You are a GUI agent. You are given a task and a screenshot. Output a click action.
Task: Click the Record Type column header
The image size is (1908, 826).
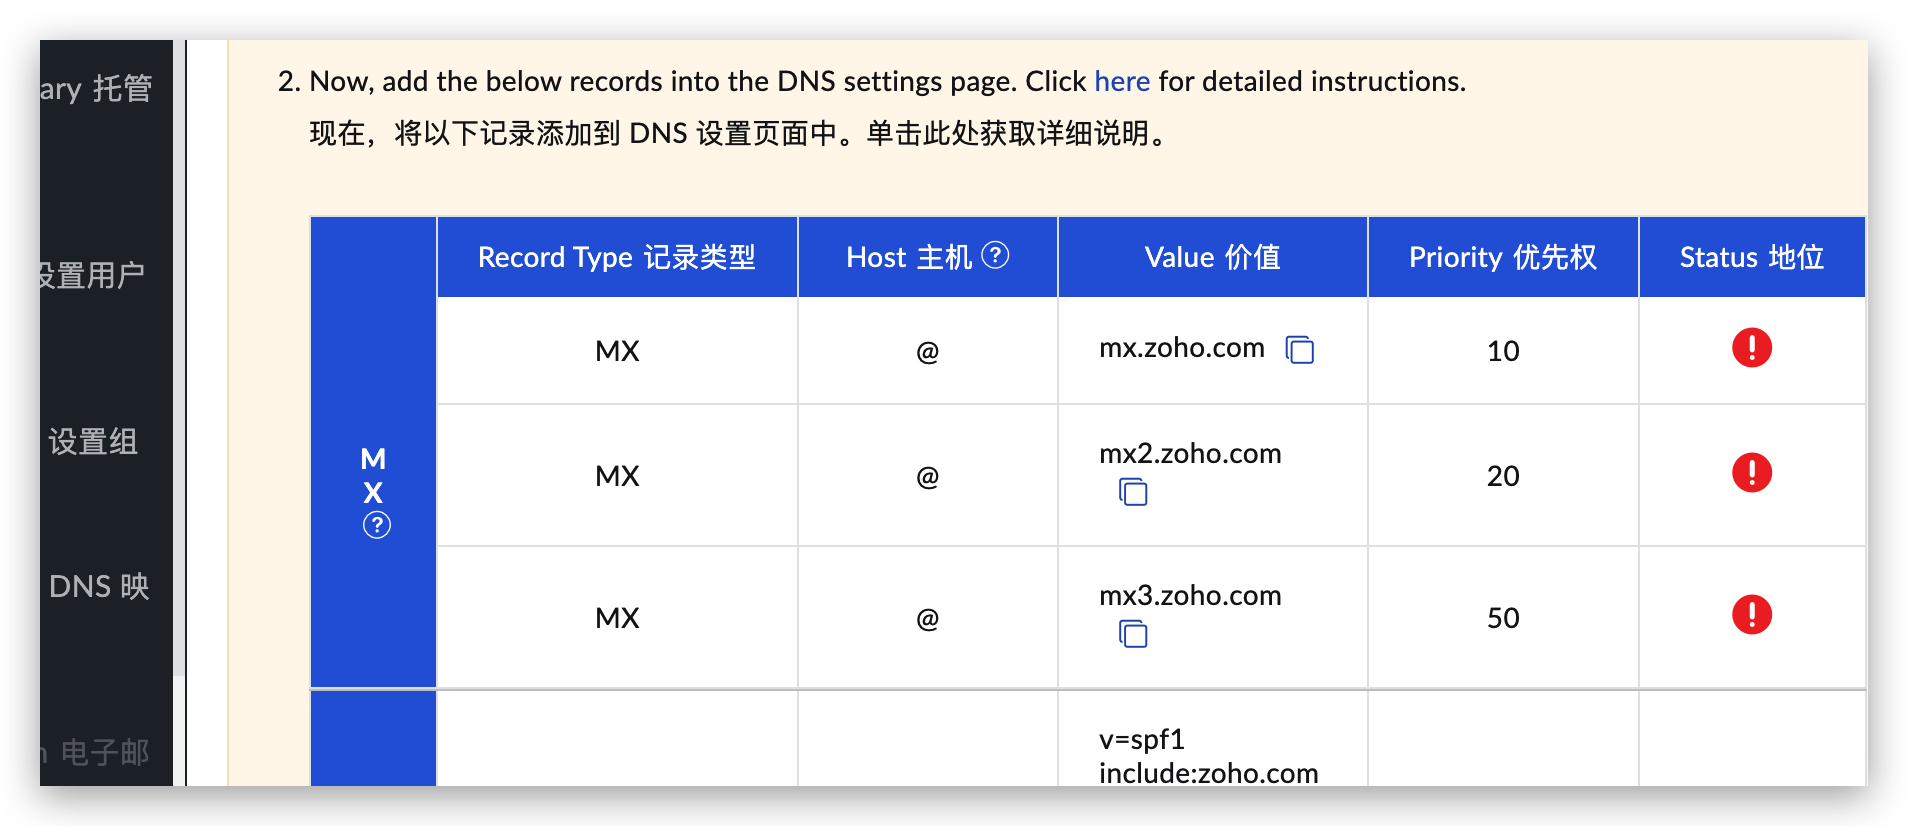click(x=617, y=257)
